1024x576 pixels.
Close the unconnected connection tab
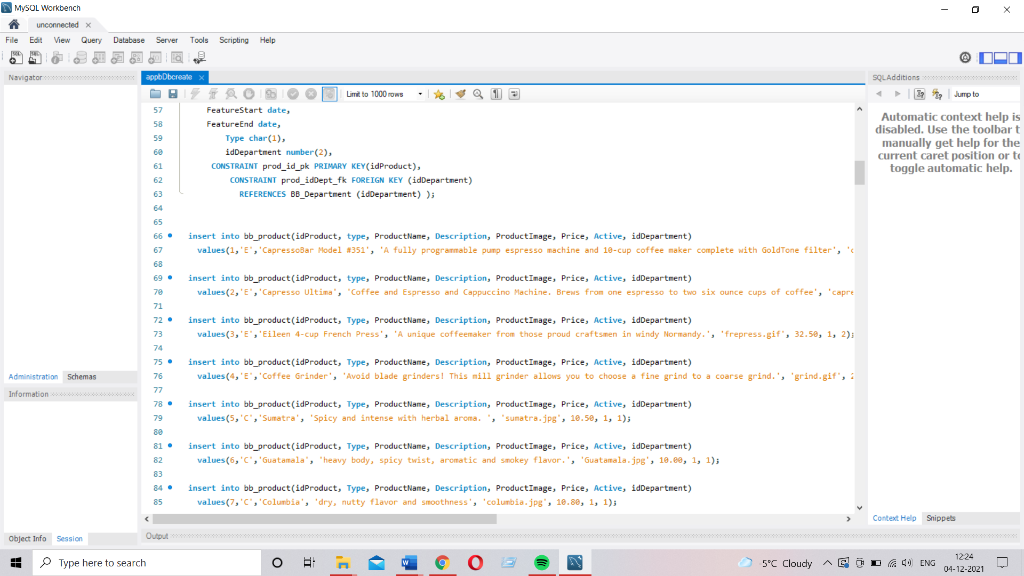click(88, 25)
